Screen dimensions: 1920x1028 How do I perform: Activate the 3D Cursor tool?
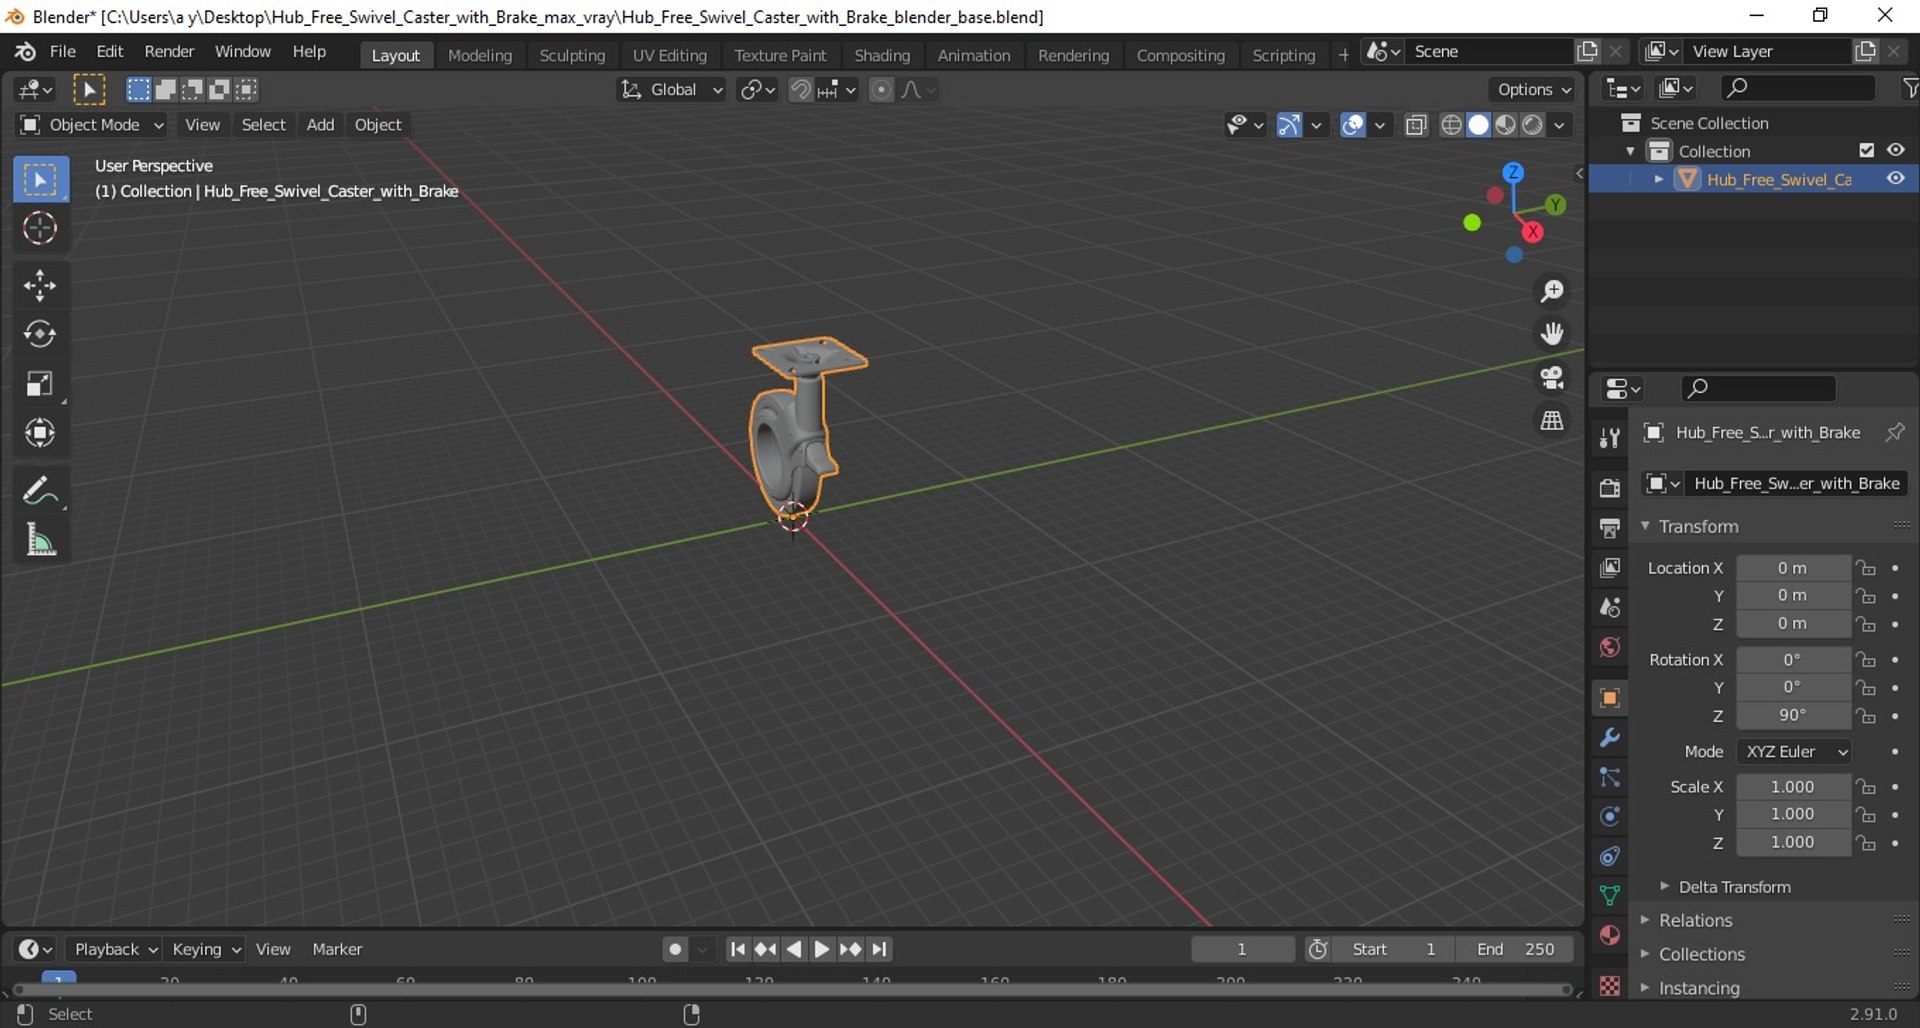[x=40, y=229]
